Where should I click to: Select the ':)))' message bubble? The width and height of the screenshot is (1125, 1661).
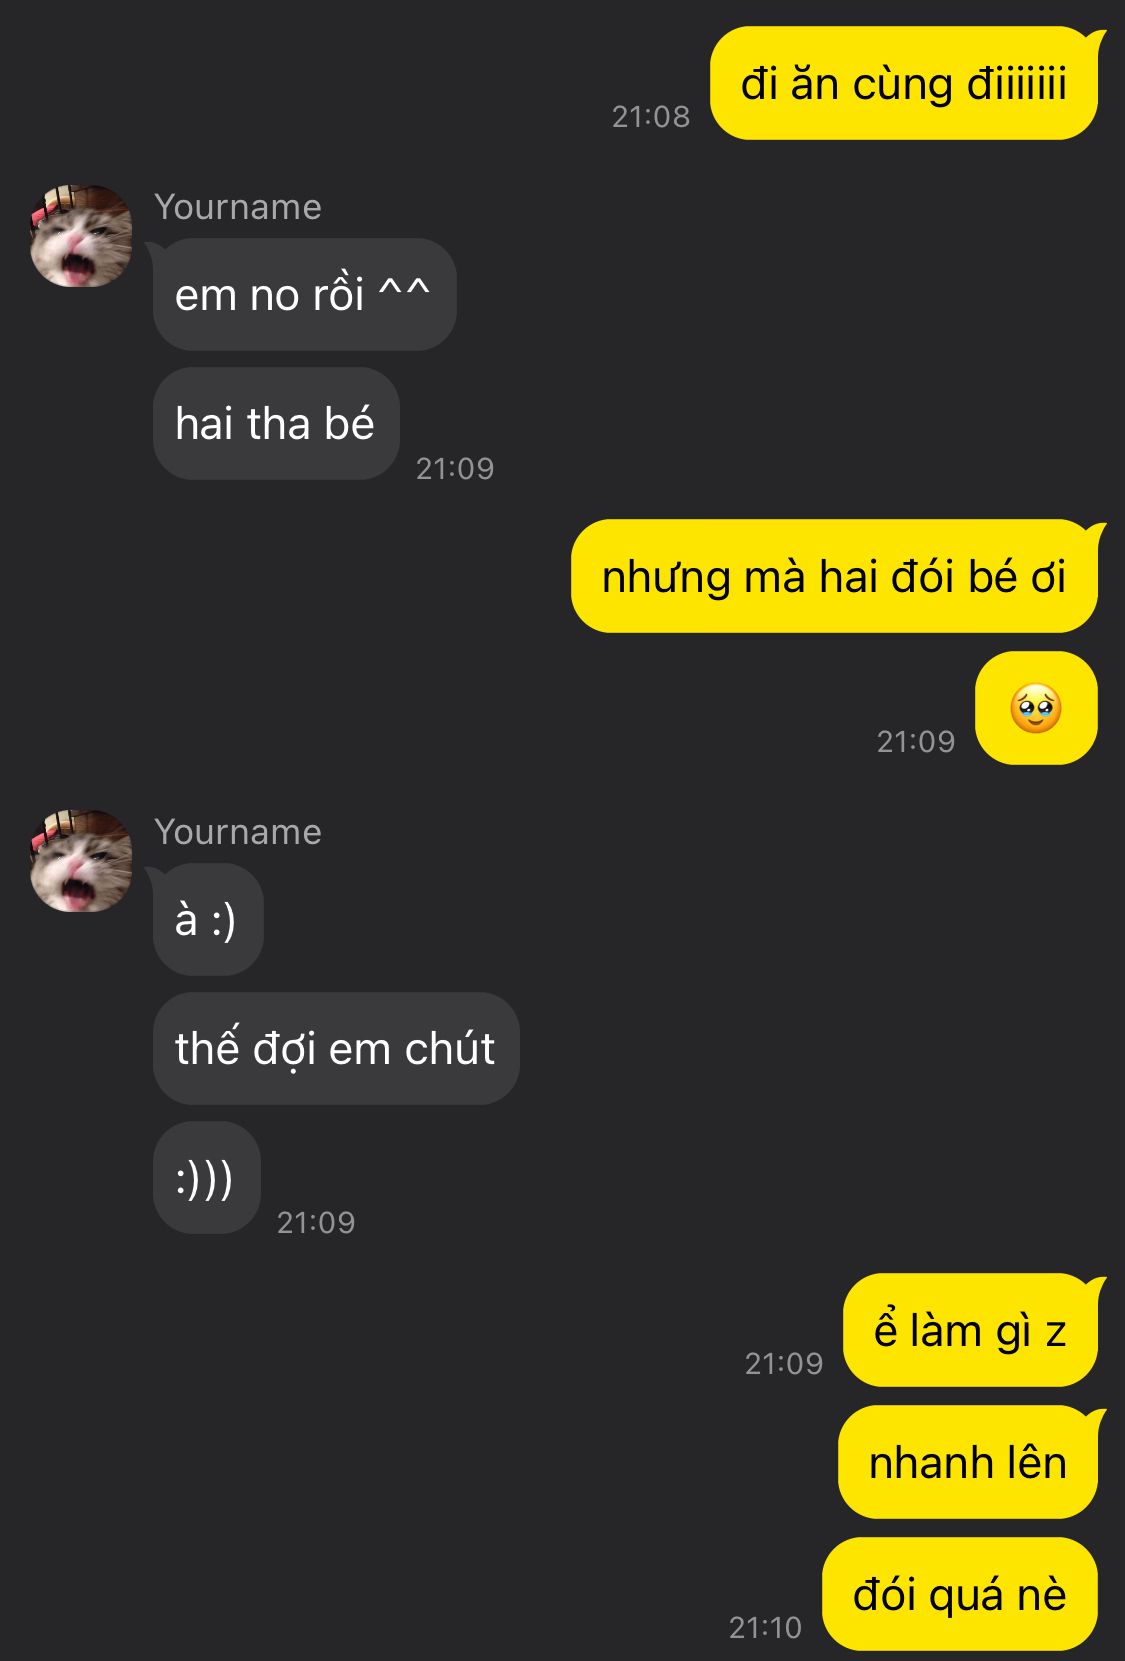(207, 1177)
